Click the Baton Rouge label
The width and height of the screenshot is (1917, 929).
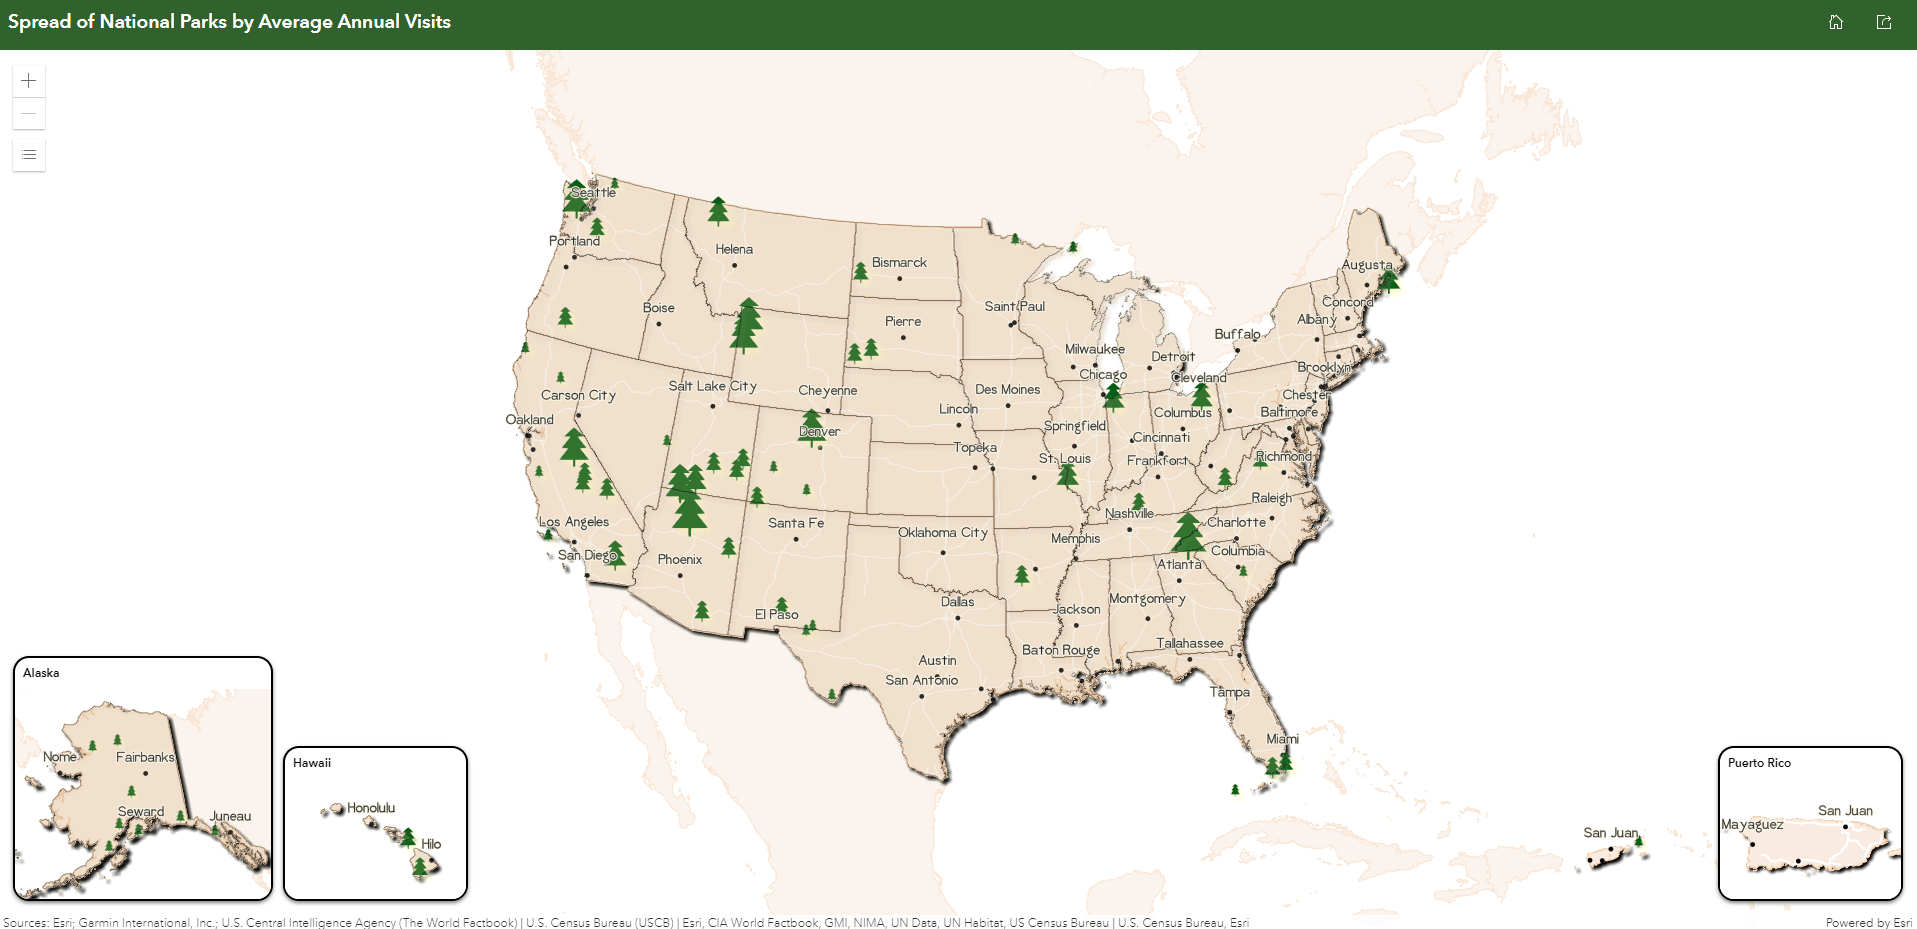tap(1061, 650)
